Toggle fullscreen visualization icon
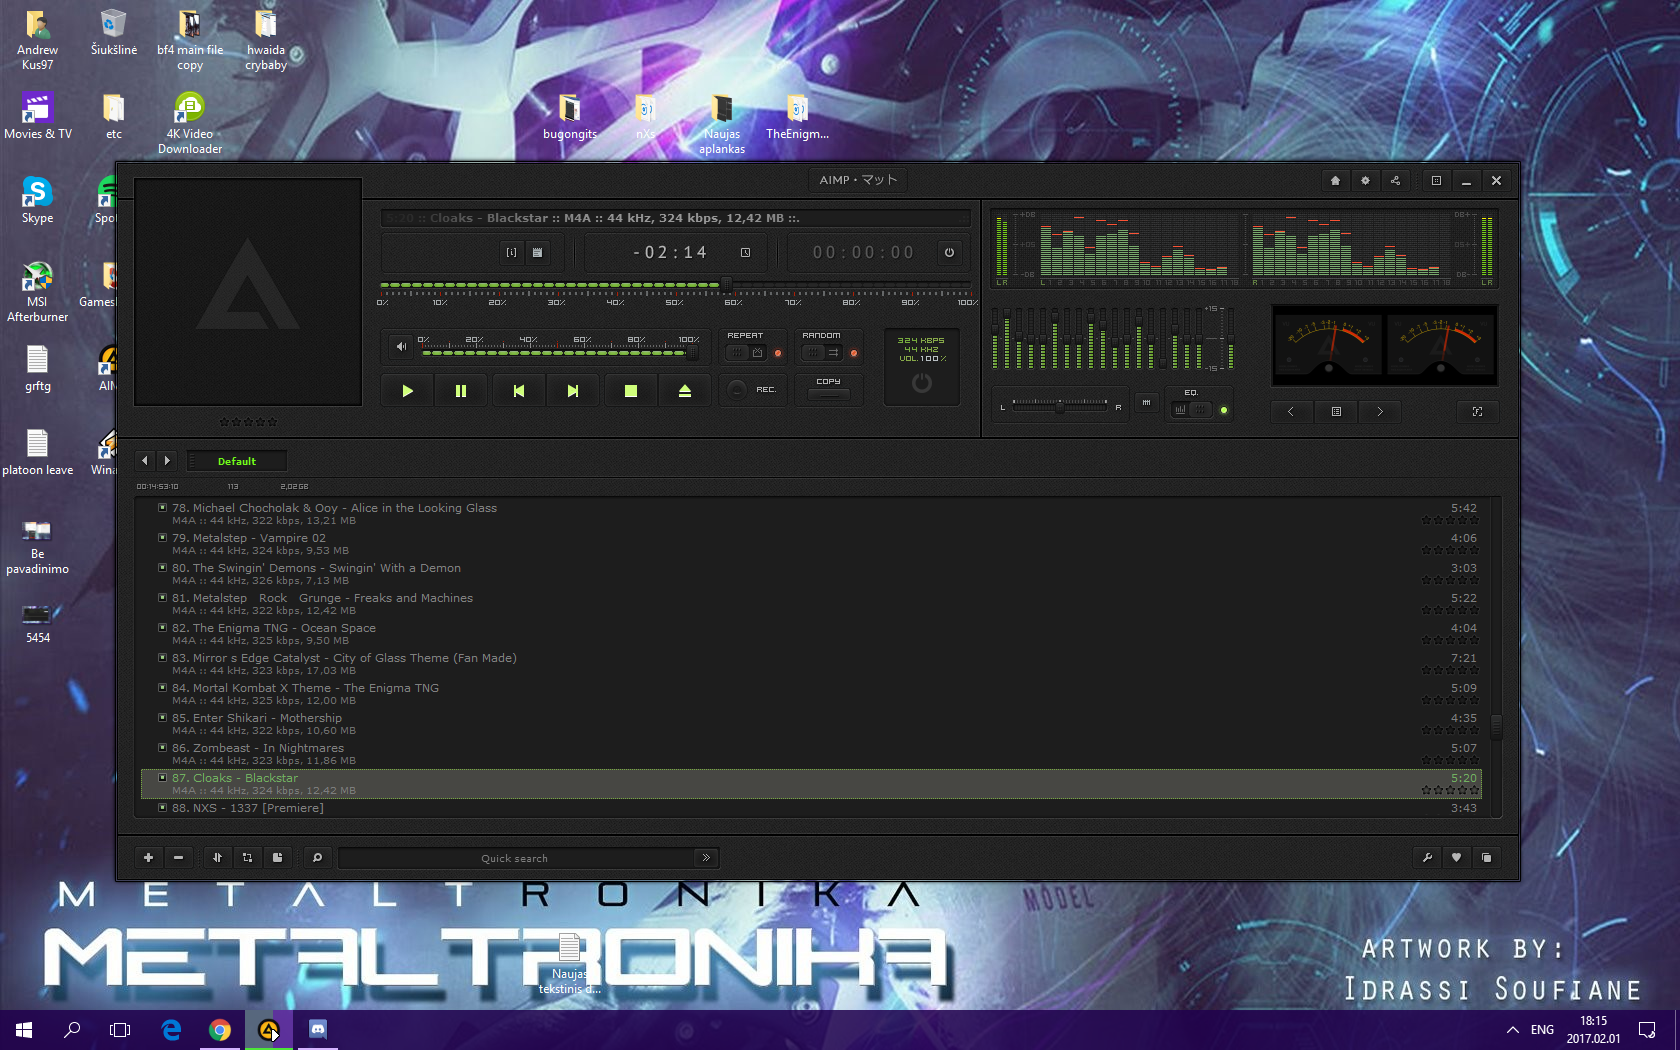Screen dimensions: 1680x1050 click(1477, 411)
